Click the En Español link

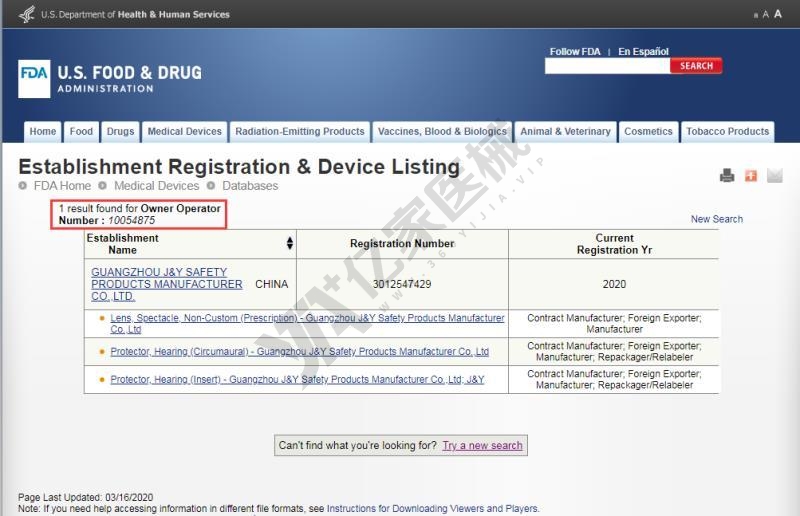[643, 51]
